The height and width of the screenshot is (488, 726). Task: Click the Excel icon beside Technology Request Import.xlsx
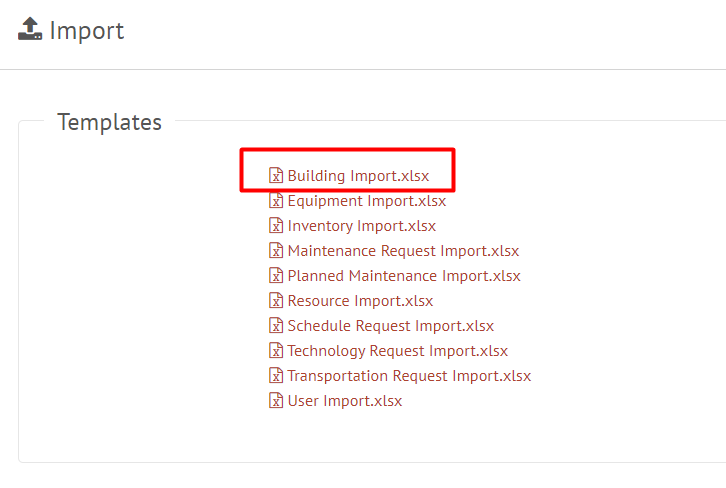point(276,350)
